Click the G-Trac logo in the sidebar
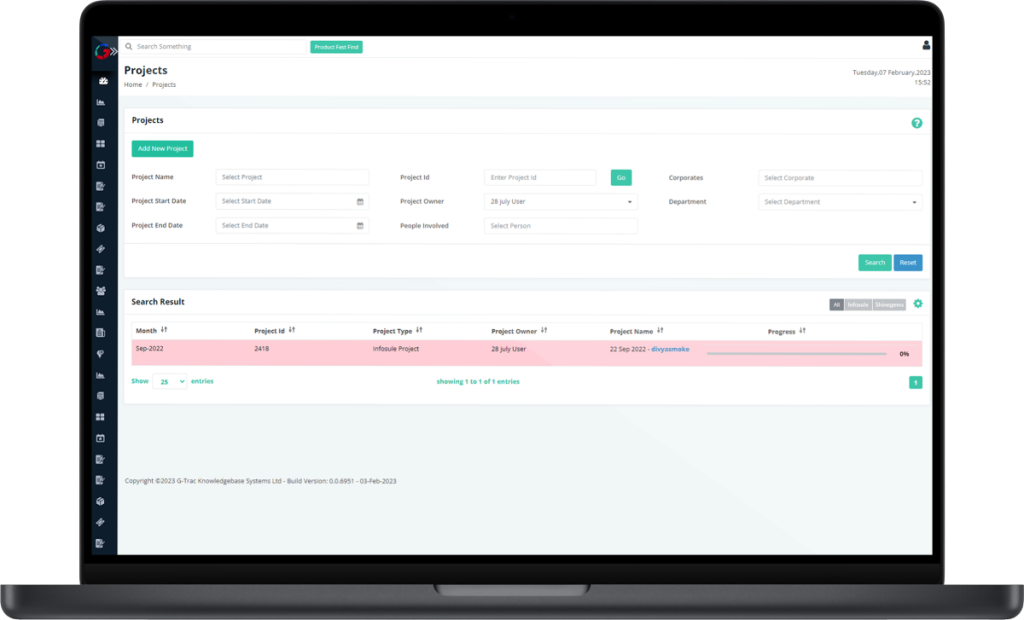1024x620 pixels. pyautogui.click(x=102, y=48)
